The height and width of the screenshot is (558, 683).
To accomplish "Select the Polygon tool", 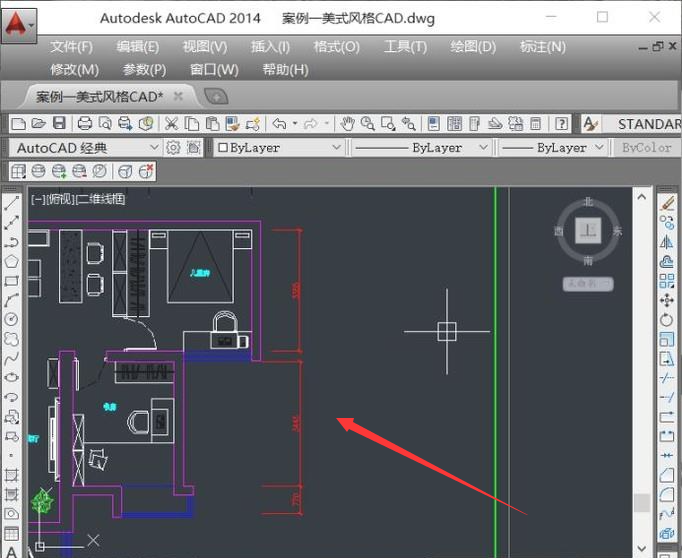I will tap(11, 261).
